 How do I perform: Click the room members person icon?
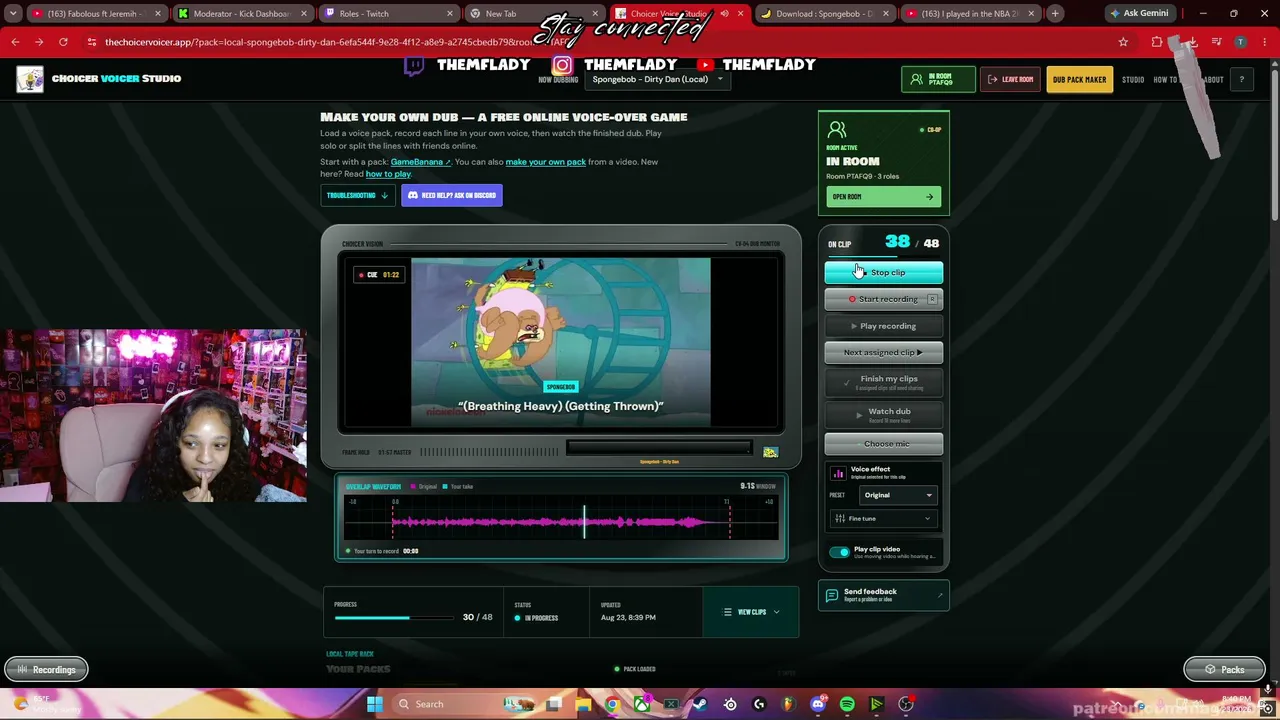[x=837, y=130]
